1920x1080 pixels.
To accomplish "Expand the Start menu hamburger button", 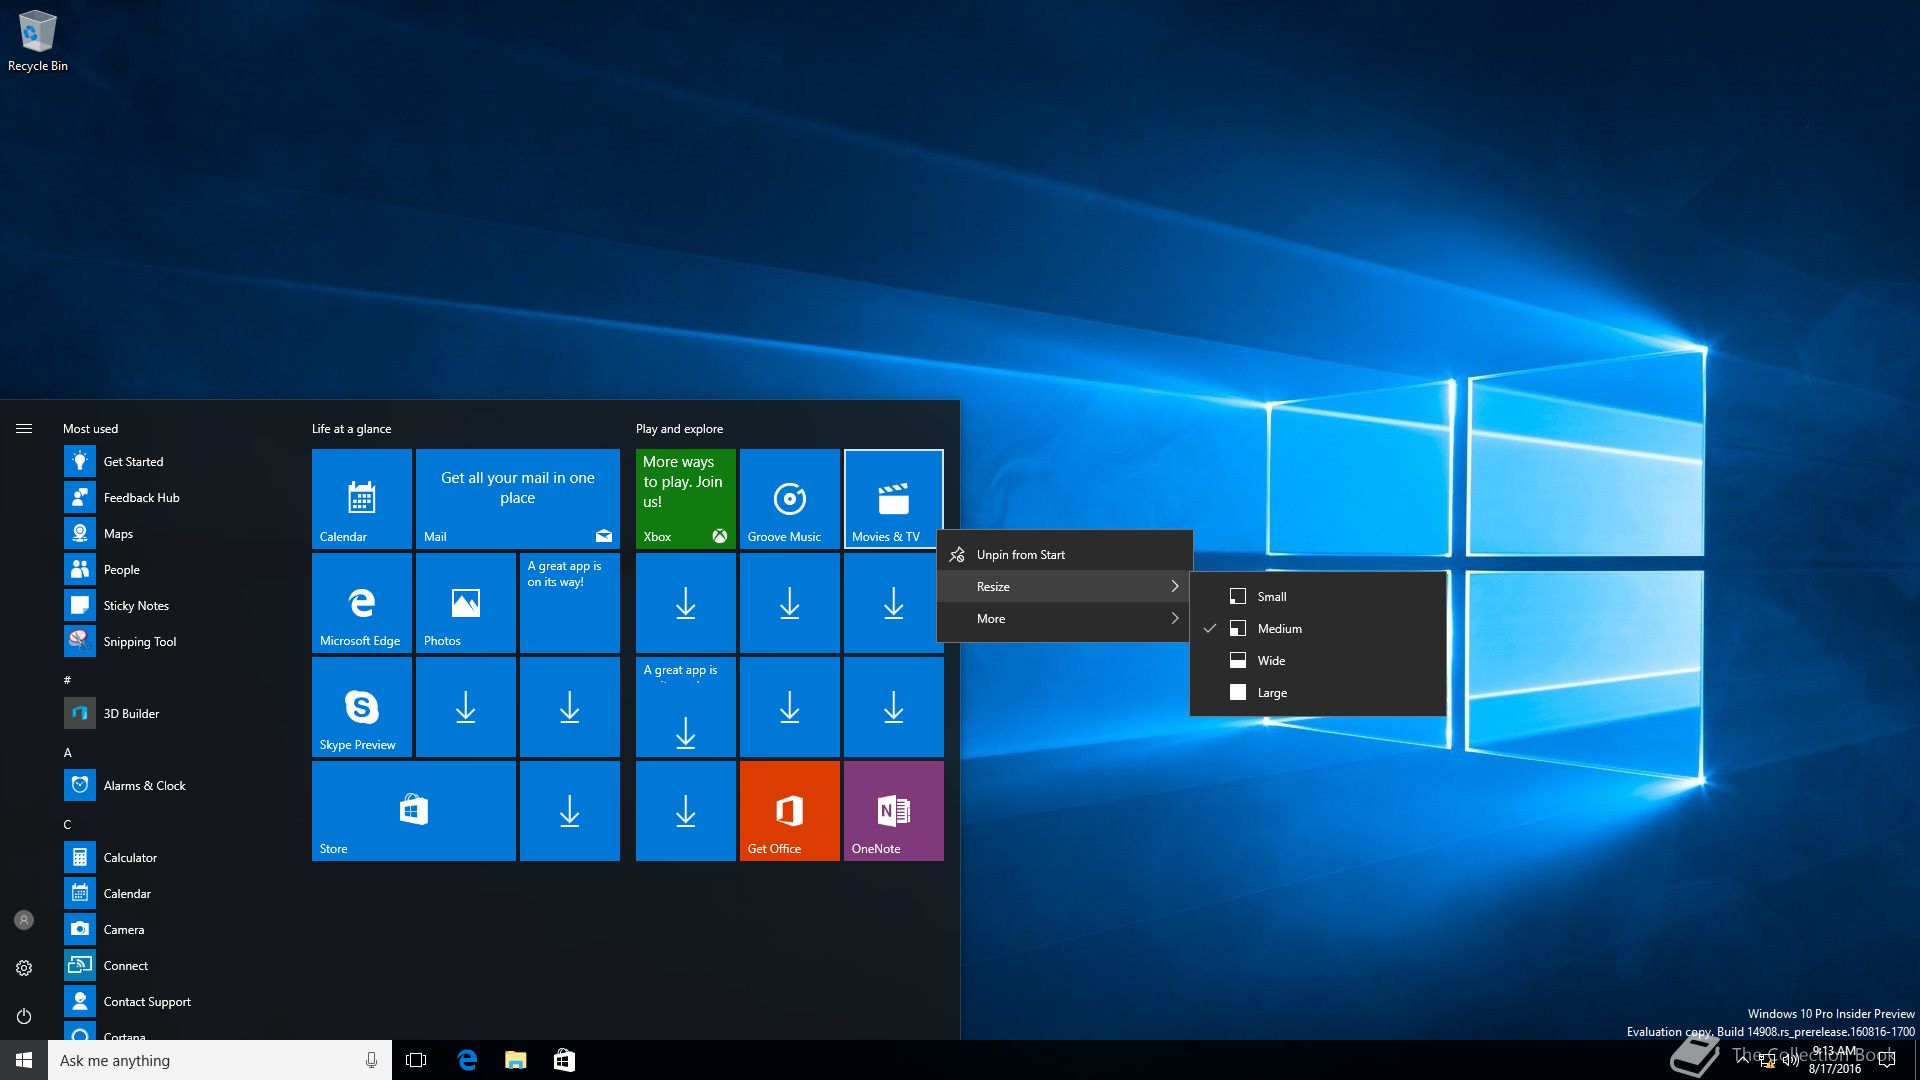I will [x=24, y=428].
